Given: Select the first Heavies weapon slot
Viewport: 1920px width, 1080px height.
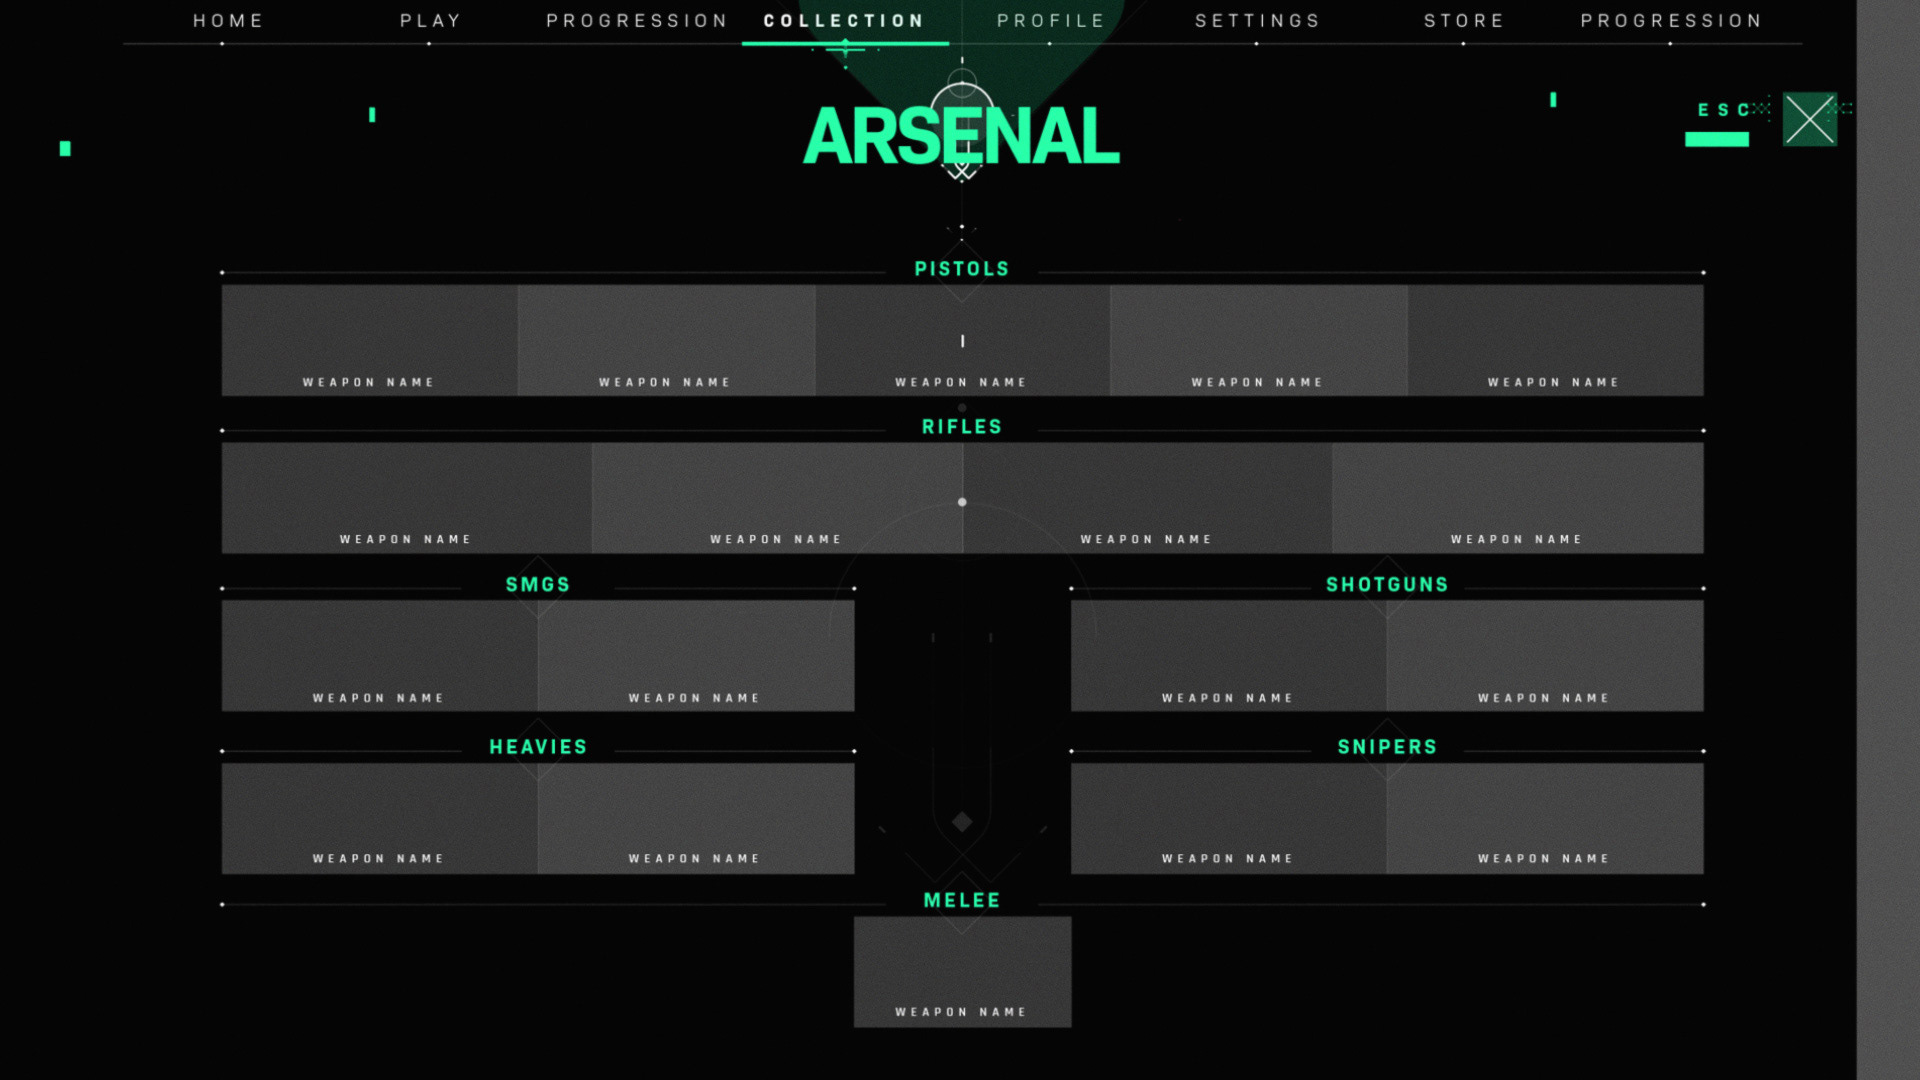Looking at the screenshot, I should pyautogui.click(x=379, y=818).
